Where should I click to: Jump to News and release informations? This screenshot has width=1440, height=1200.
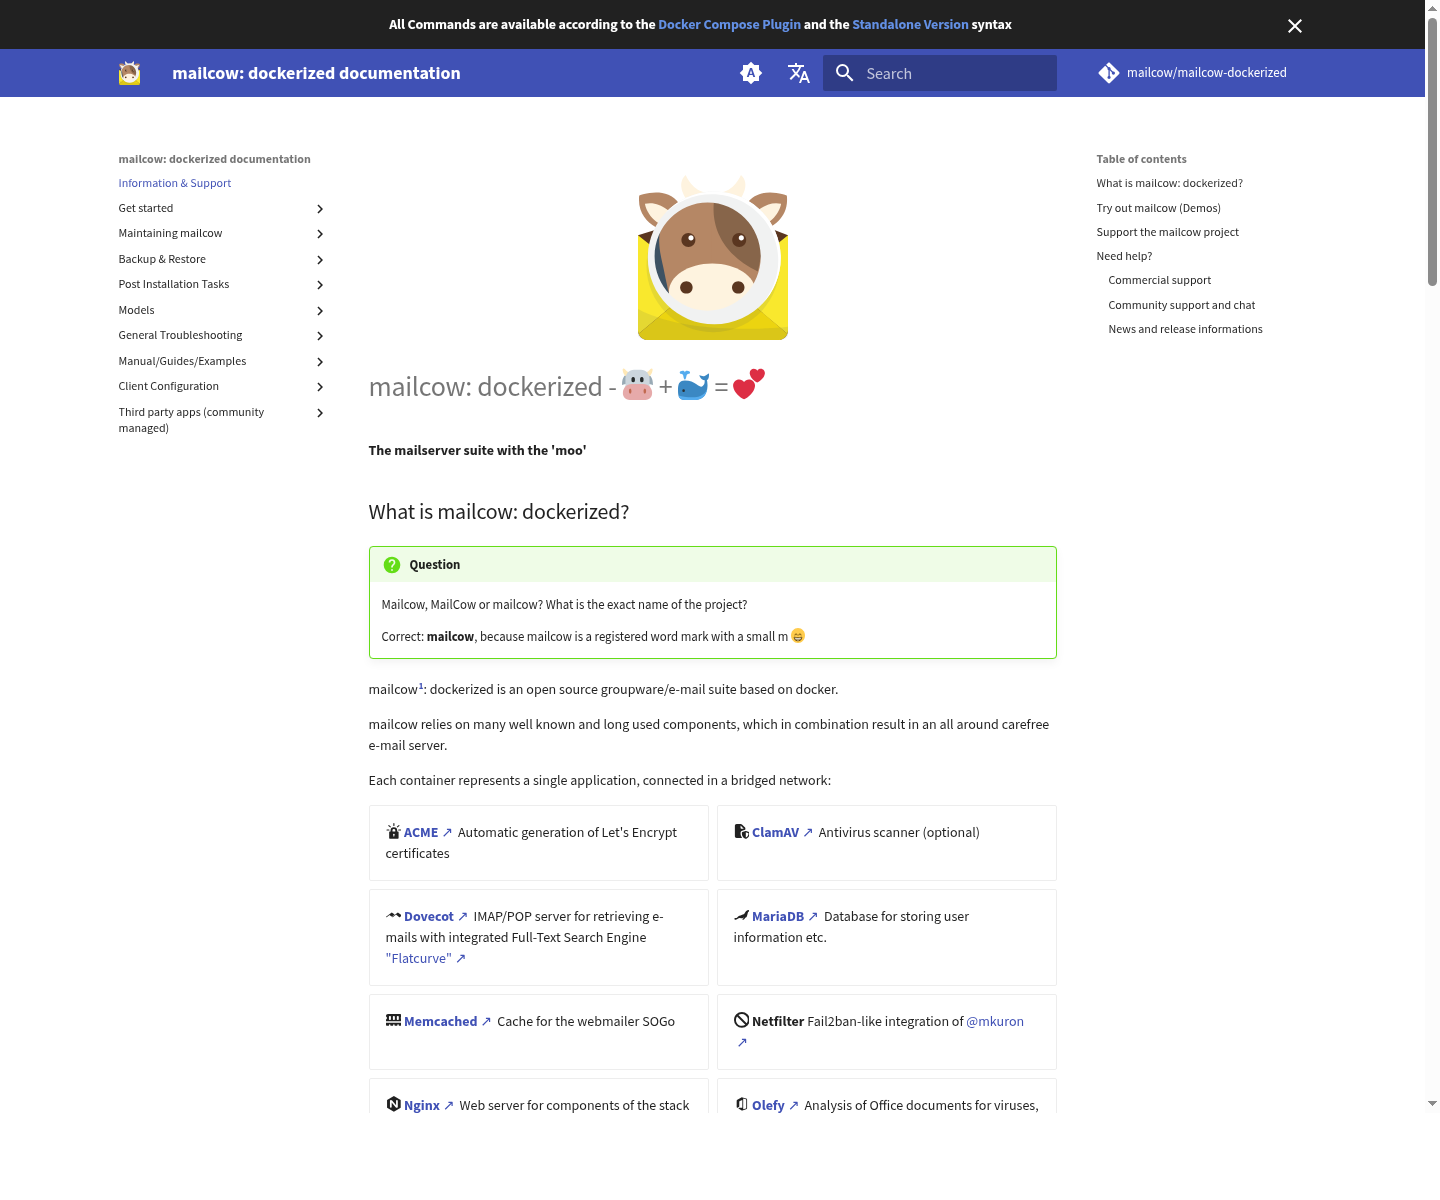(1185, 329)
